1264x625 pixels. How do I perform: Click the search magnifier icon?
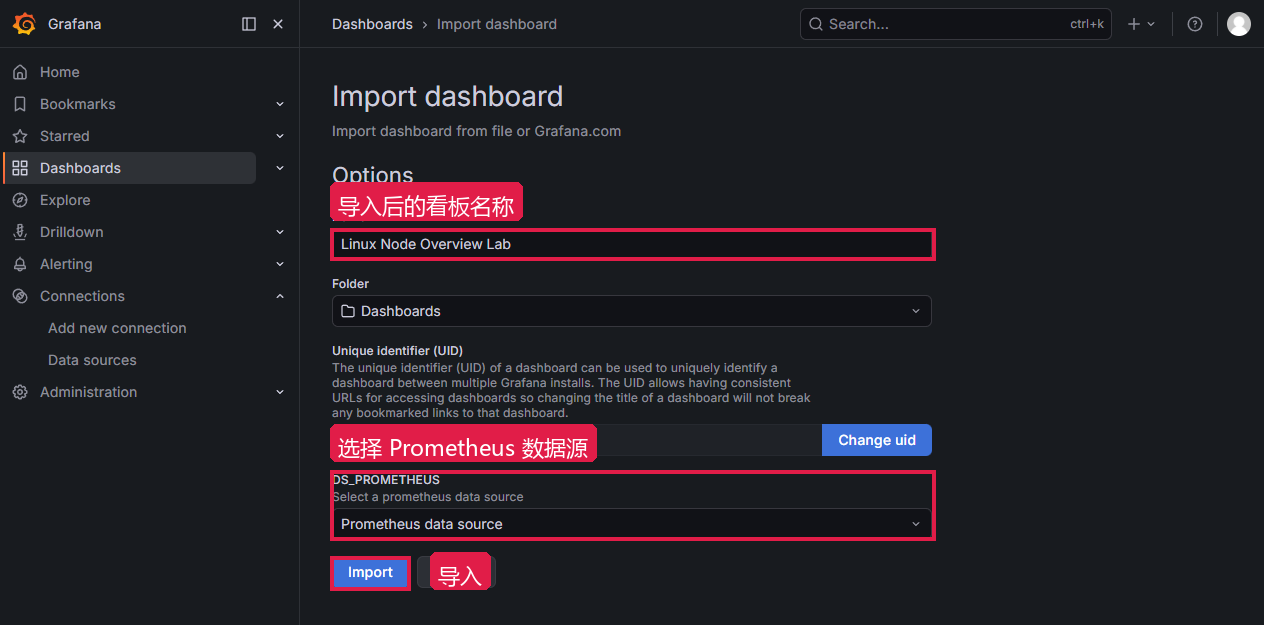click(x=816, y=24)
